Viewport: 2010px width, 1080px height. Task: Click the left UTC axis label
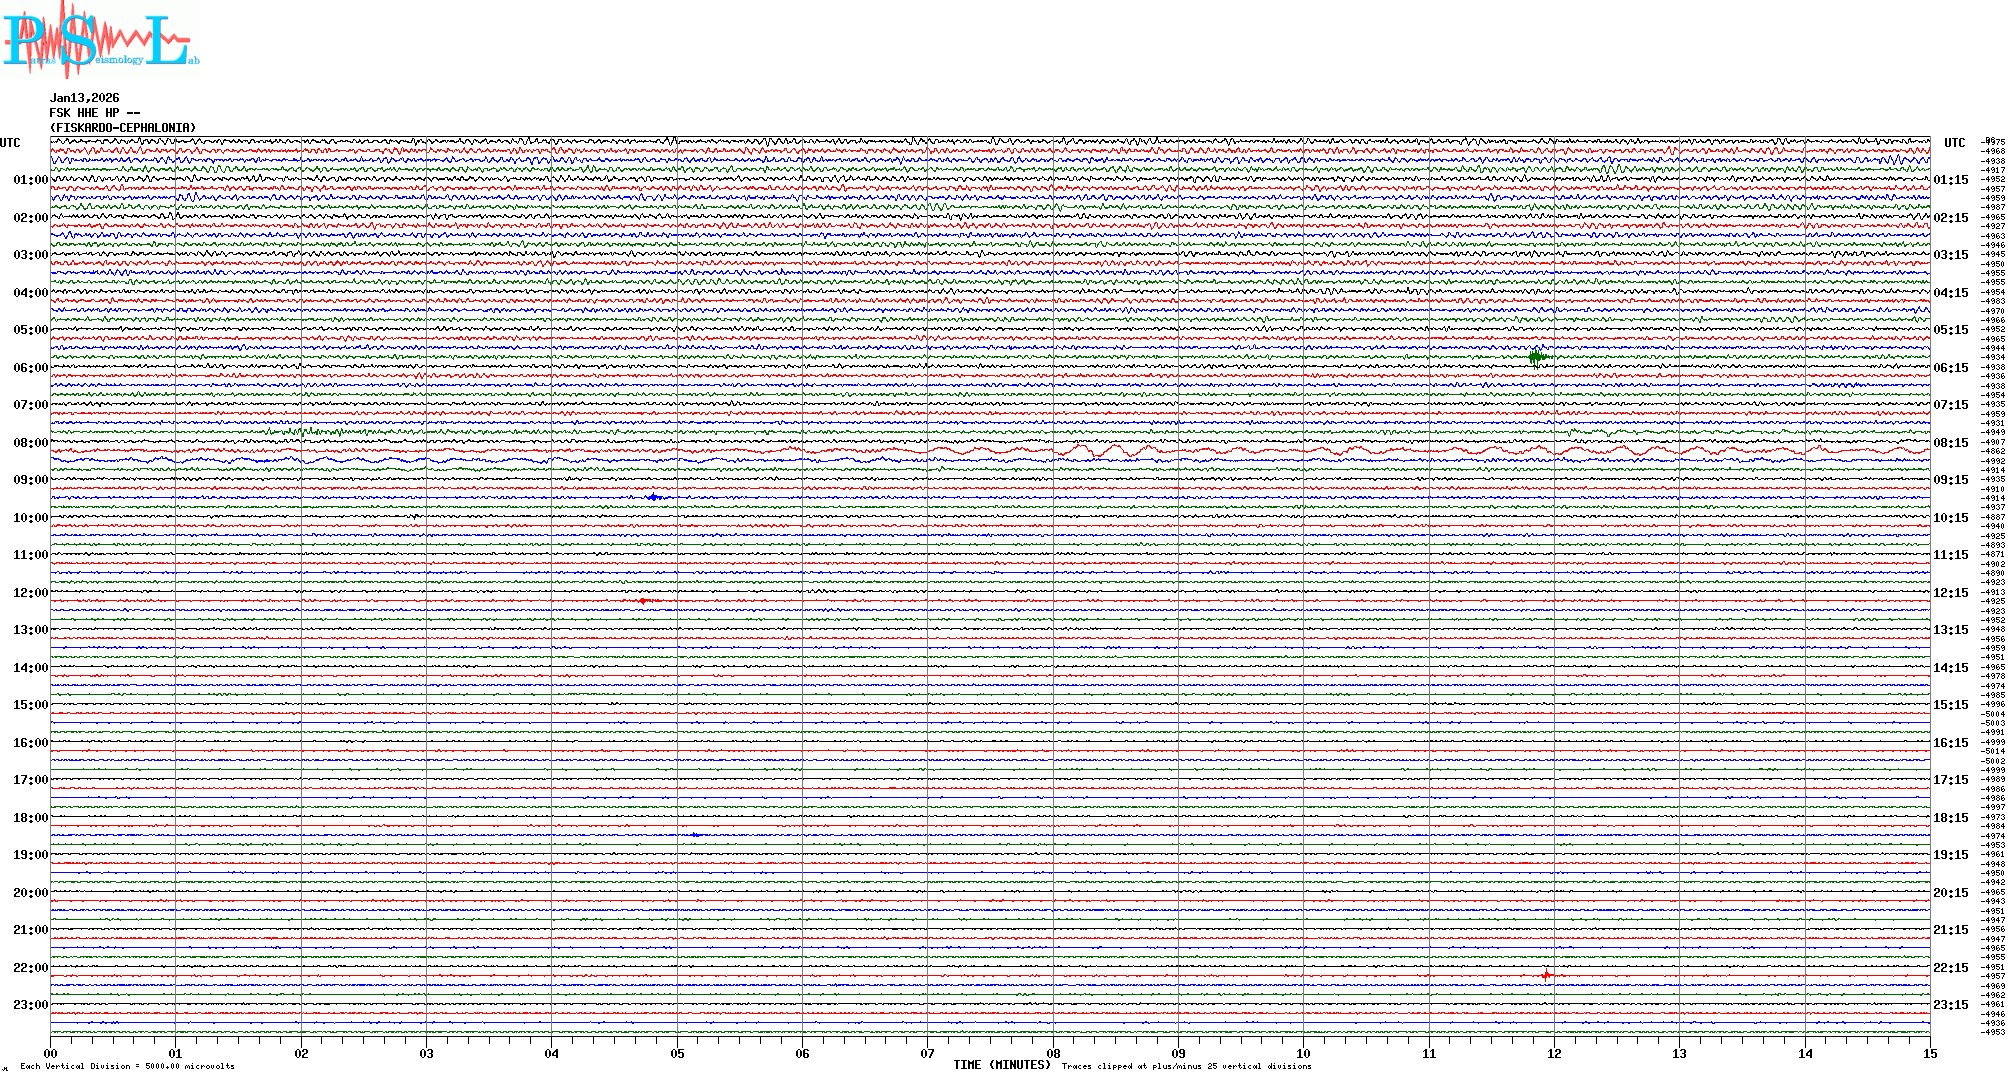tap(10, 143)
